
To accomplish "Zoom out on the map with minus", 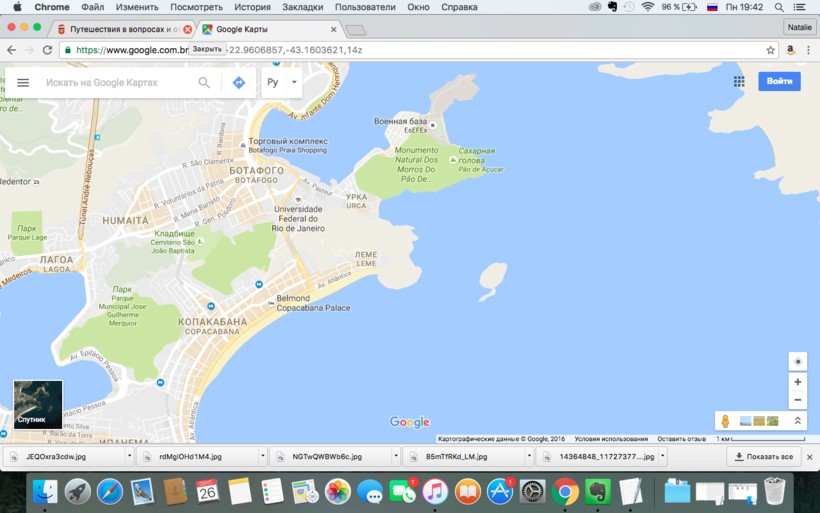I will click(797, 400).
